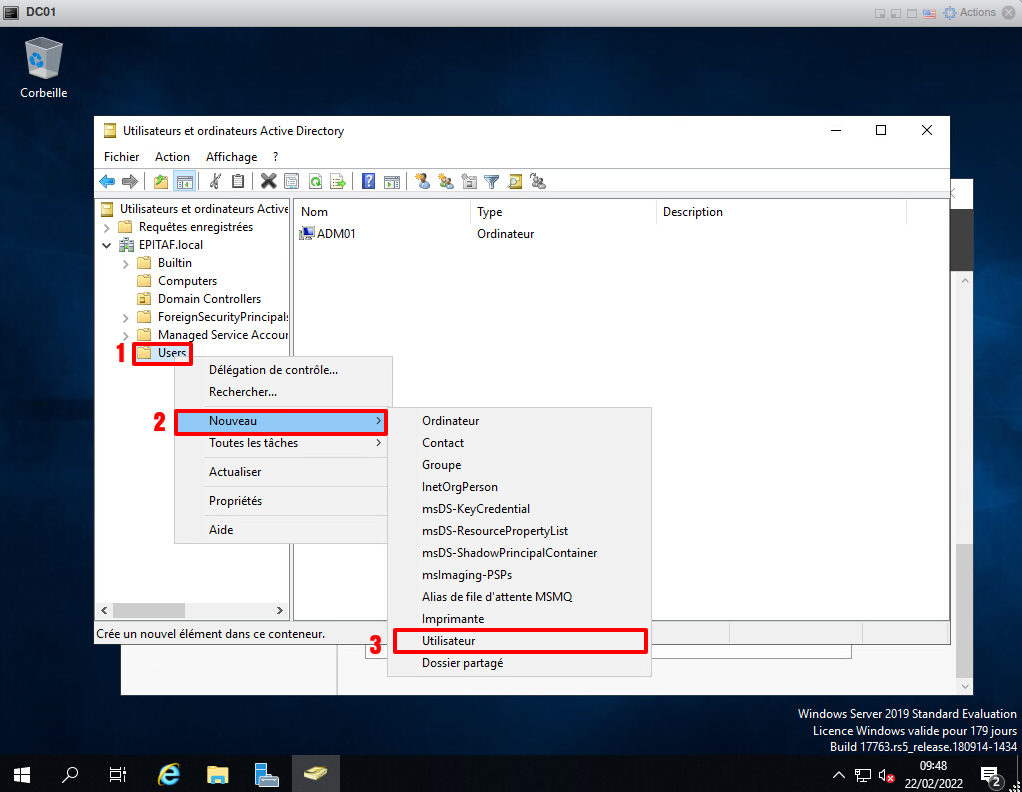Expand the Builtin container in the tree

pos(125,263)
